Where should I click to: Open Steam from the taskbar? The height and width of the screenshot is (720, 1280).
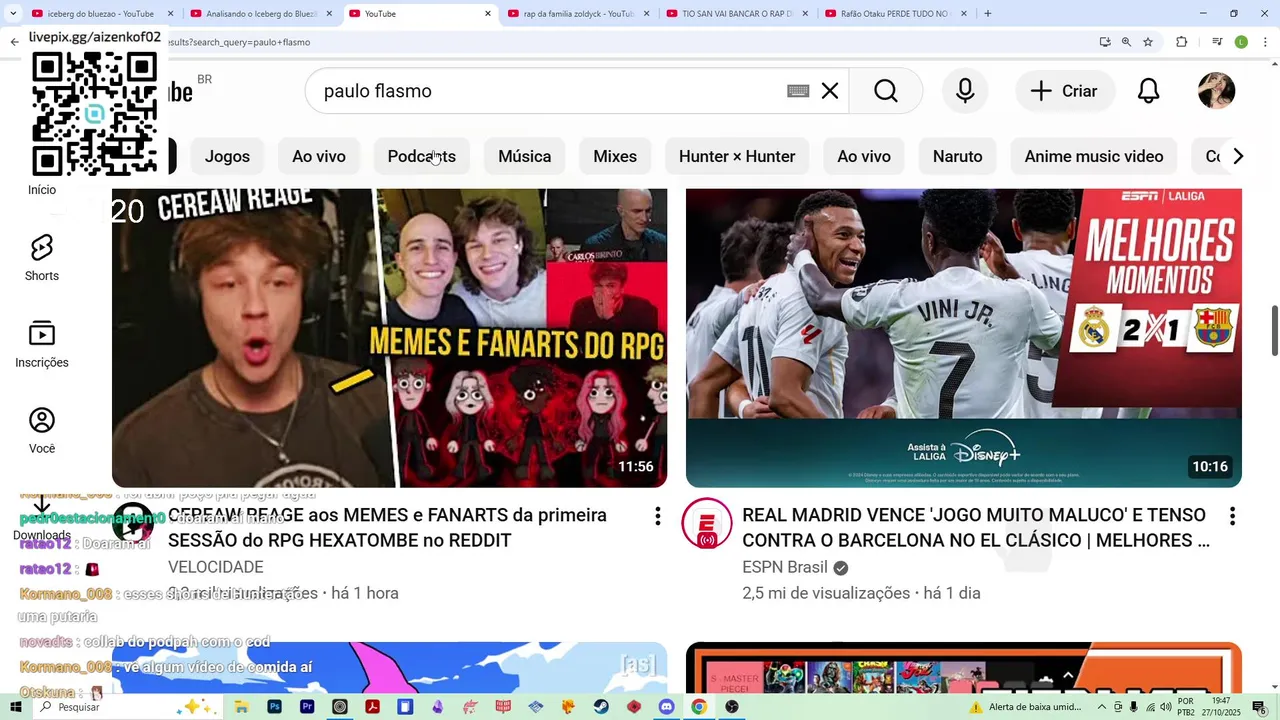601,707
